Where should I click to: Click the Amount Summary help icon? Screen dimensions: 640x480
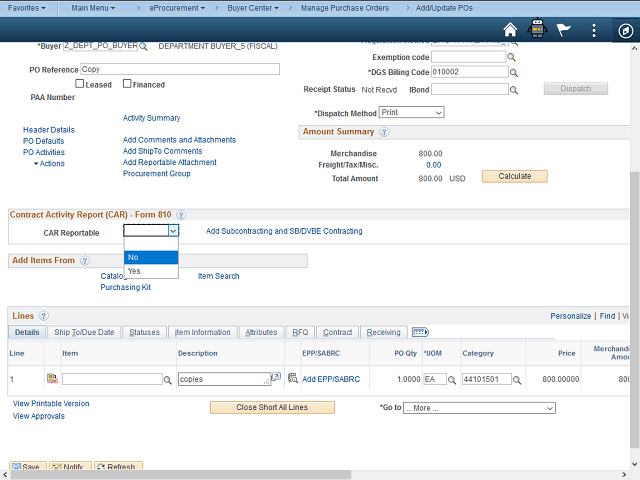tap(384, 132)
